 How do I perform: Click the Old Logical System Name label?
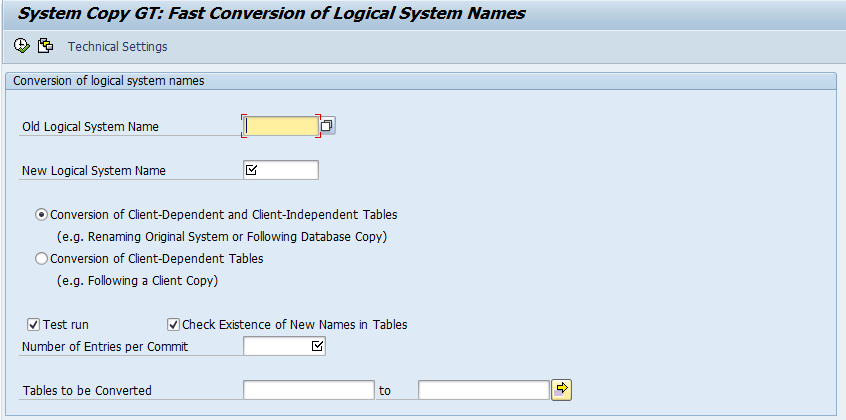(90, 127)
